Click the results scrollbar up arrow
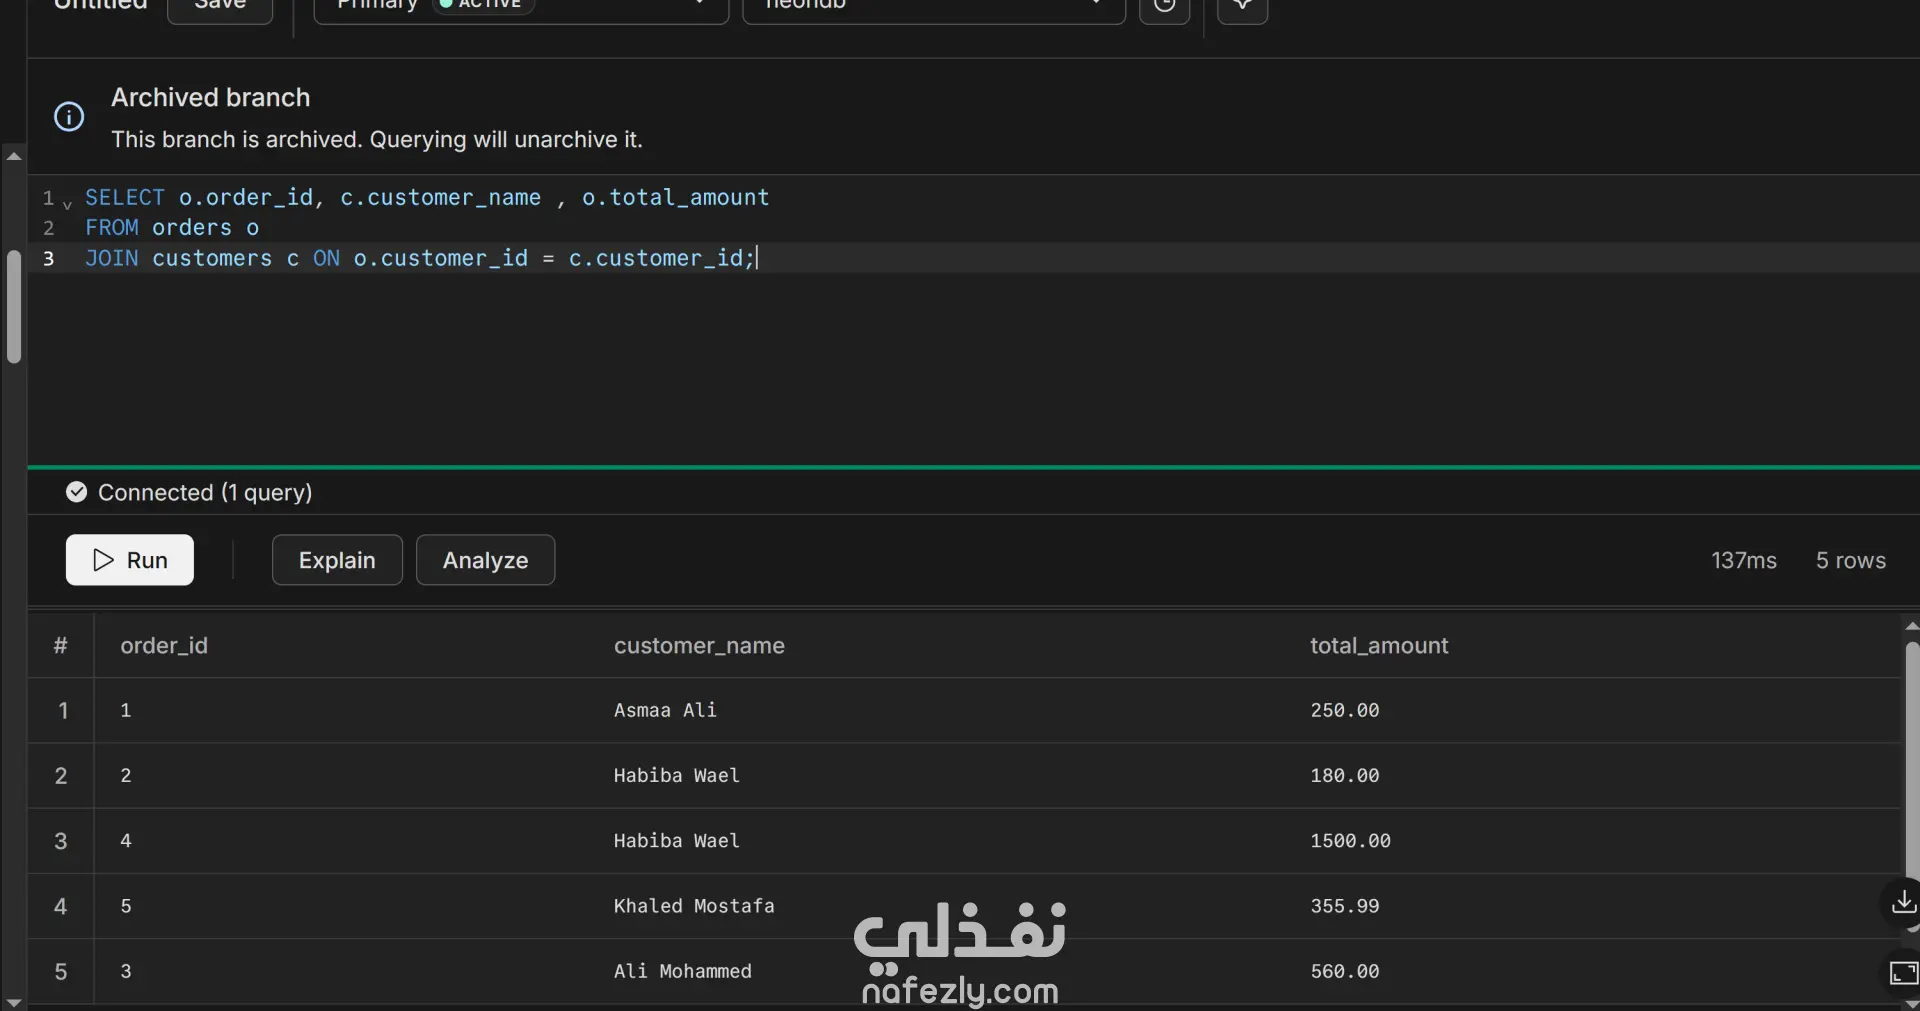The height and width of the screenshot is (1011, 1920). (x=1912, y=626)
